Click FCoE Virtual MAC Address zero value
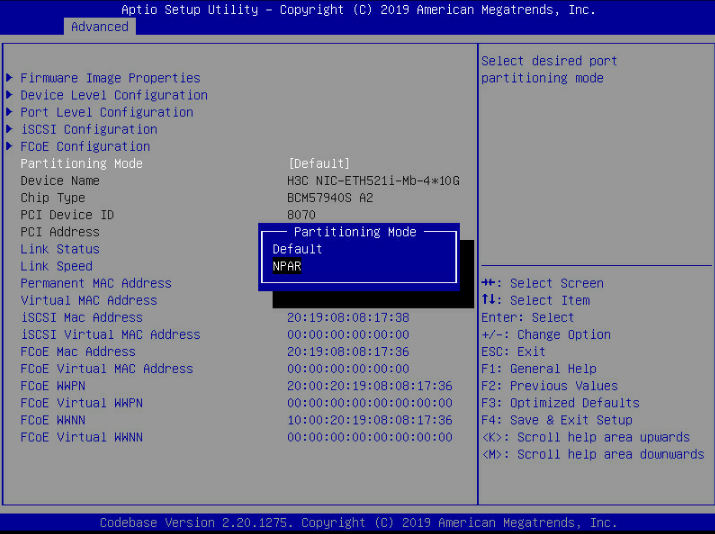 tap(348, 368)
